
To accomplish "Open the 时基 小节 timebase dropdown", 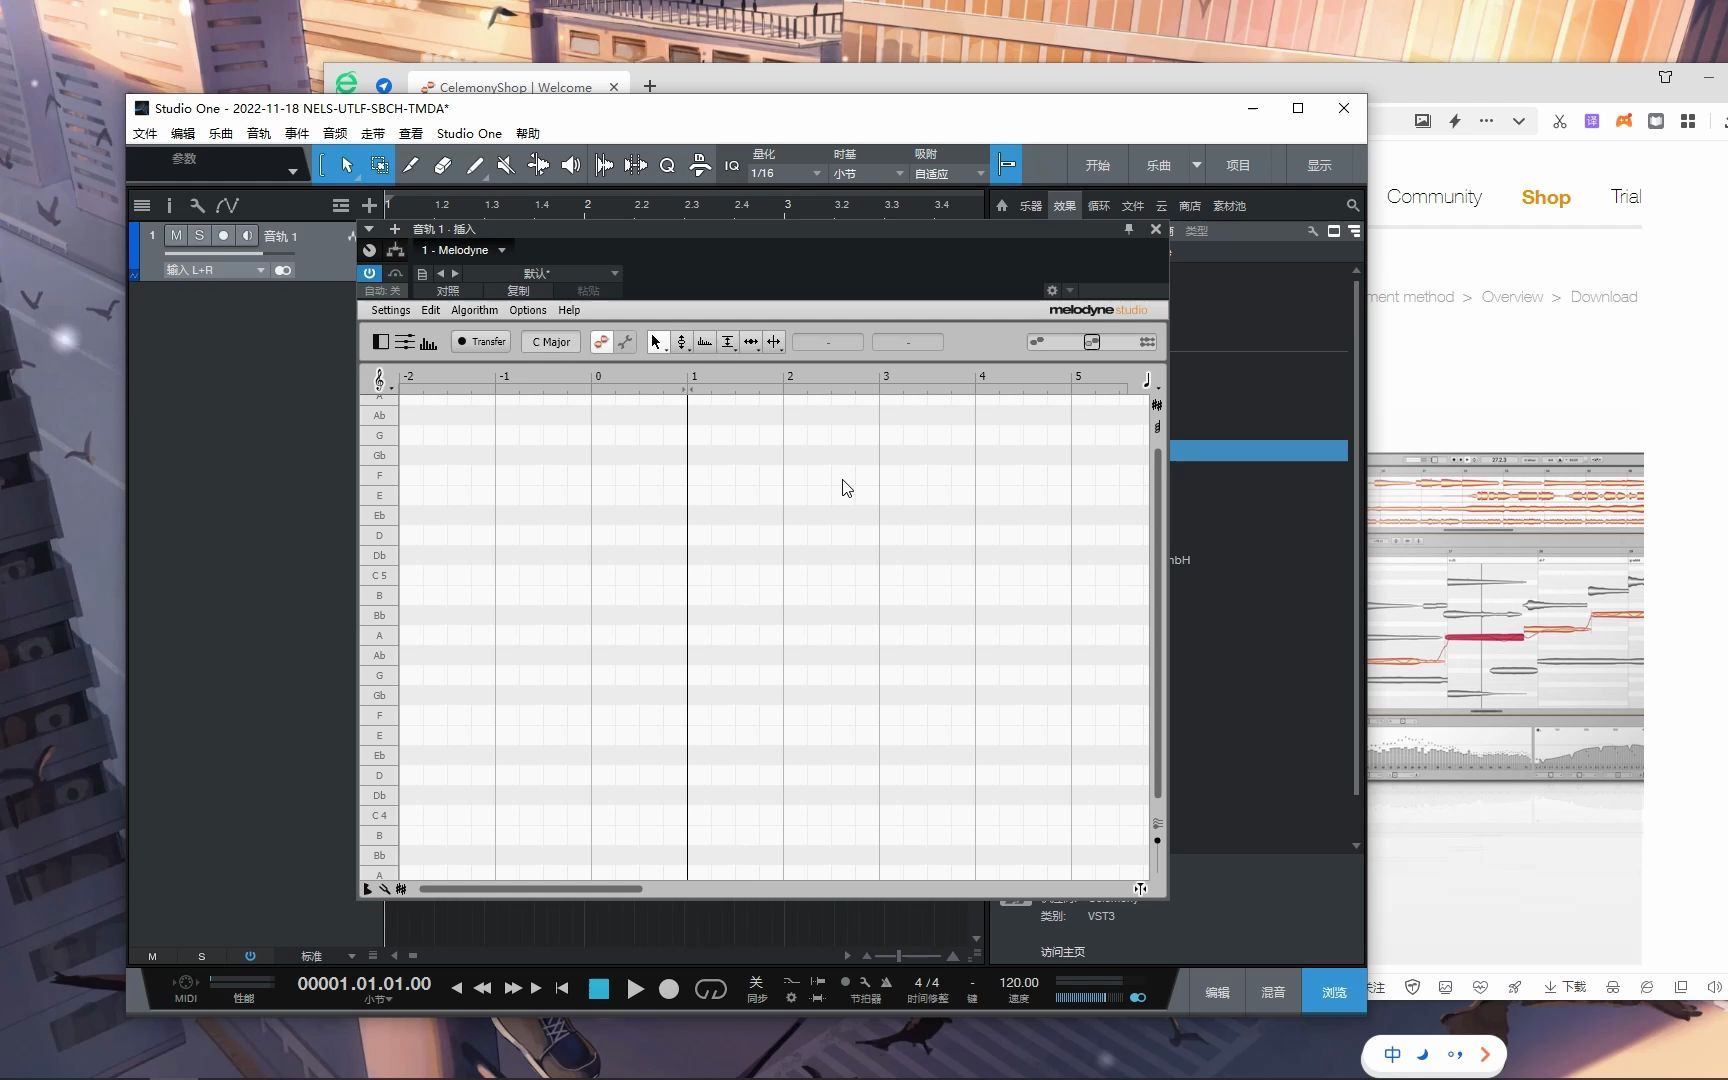I will (x=868, y=173).
